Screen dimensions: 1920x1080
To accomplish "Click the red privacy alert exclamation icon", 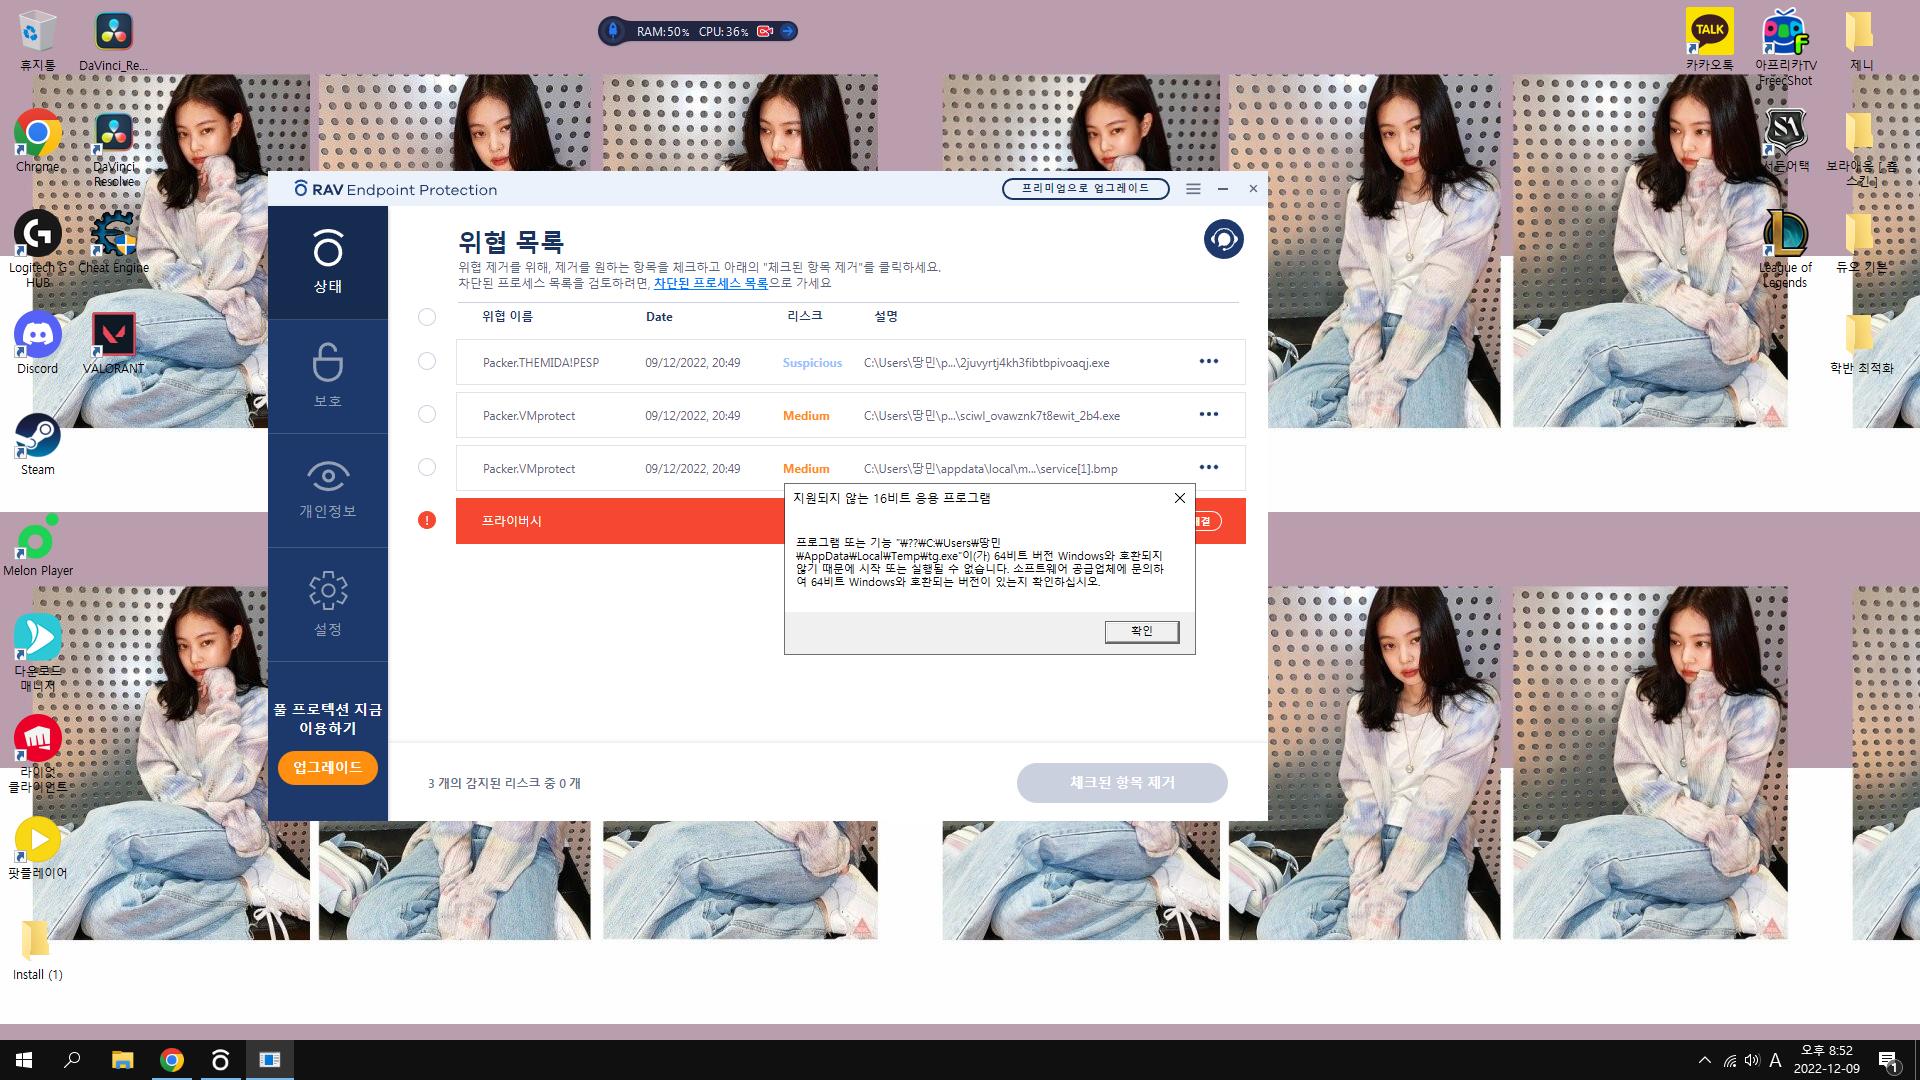I will pos(427,520).
